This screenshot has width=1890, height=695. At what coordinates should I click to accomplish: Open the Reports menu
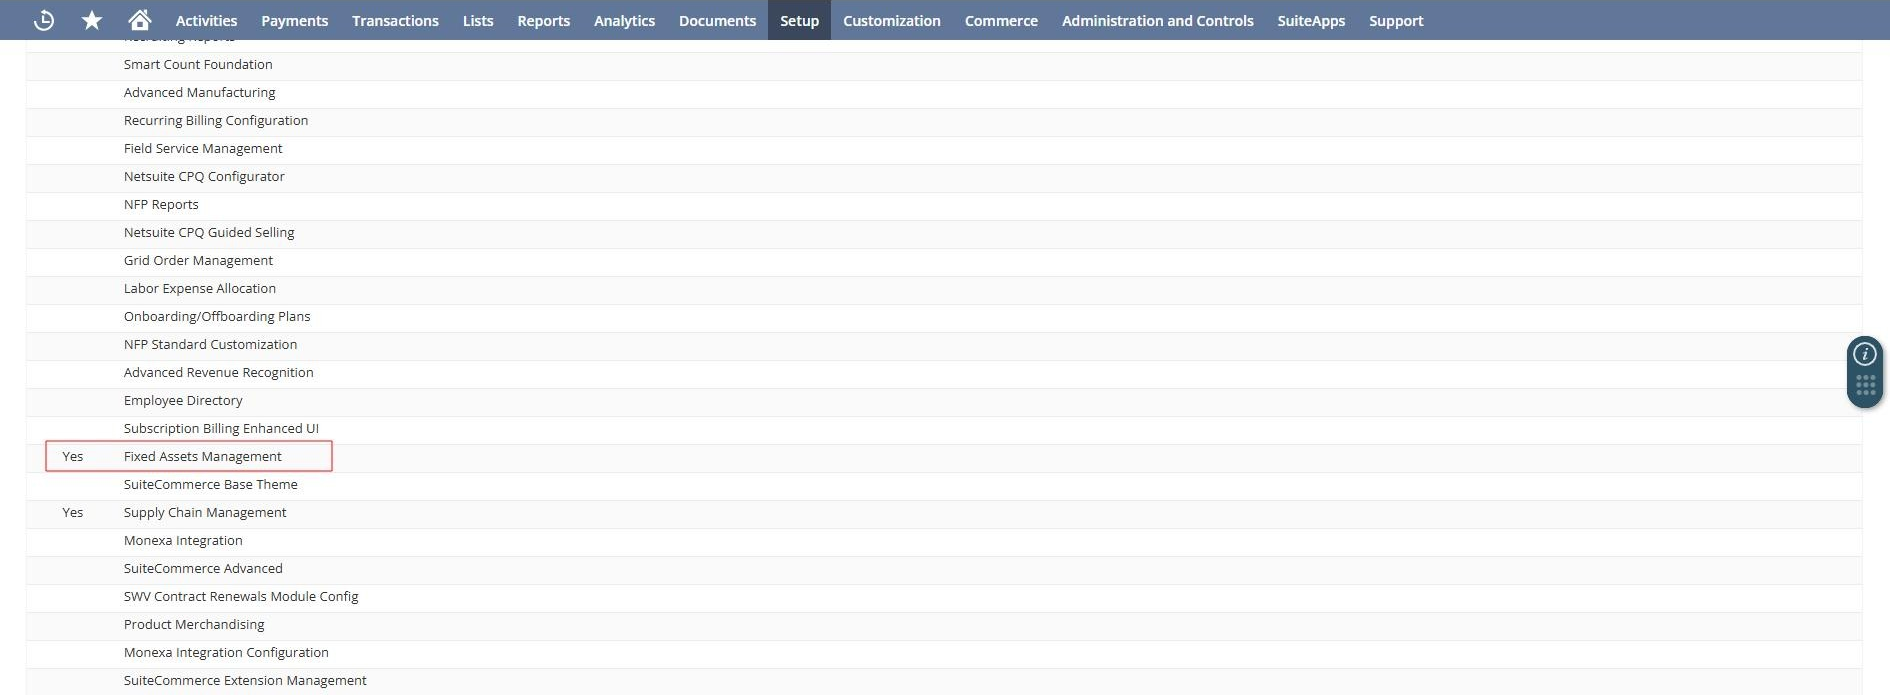pos(543,20)
